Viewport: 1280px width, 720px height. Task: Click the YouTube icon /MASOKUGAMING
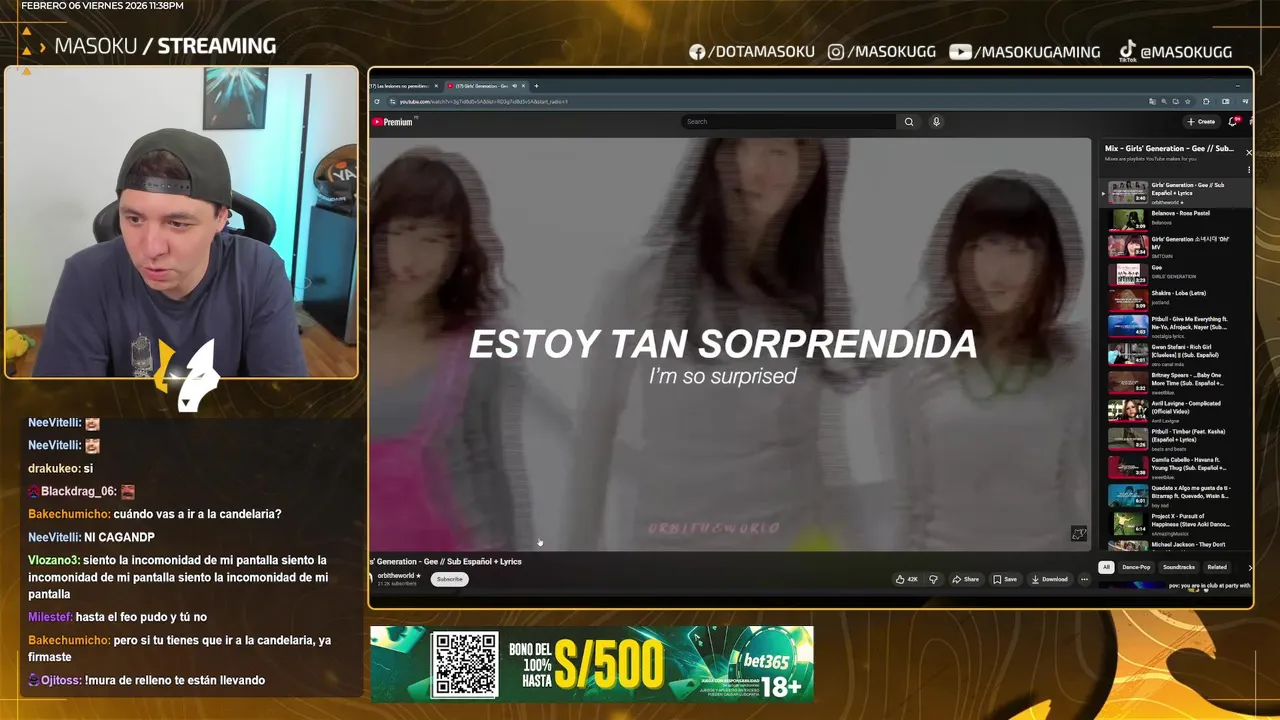pyautogui.click(x=960, y=52)
